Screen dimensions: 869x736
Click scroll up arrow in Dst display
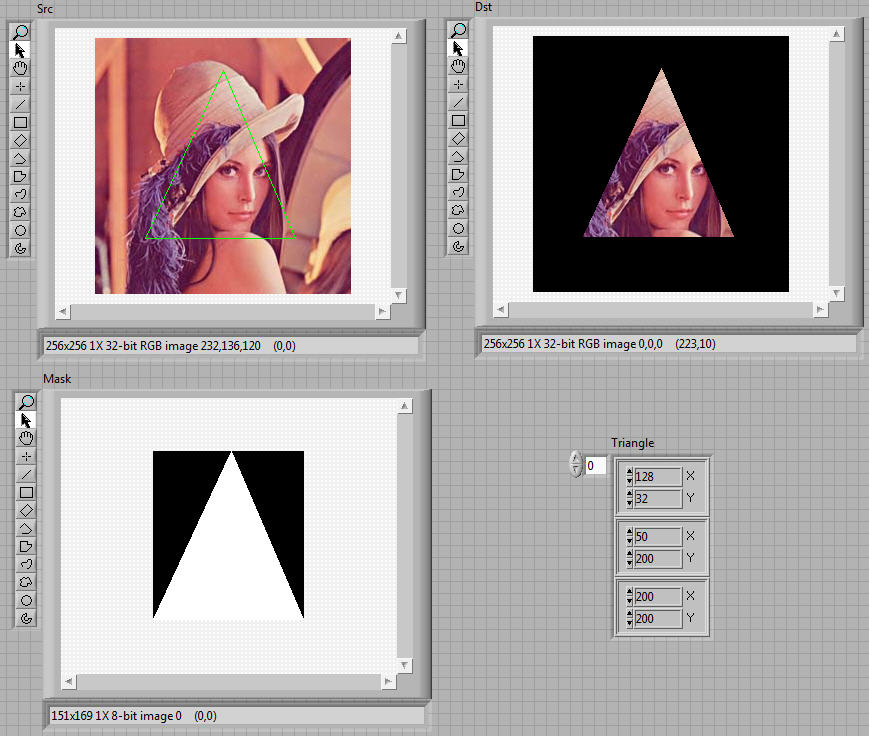tap(837, 34)
